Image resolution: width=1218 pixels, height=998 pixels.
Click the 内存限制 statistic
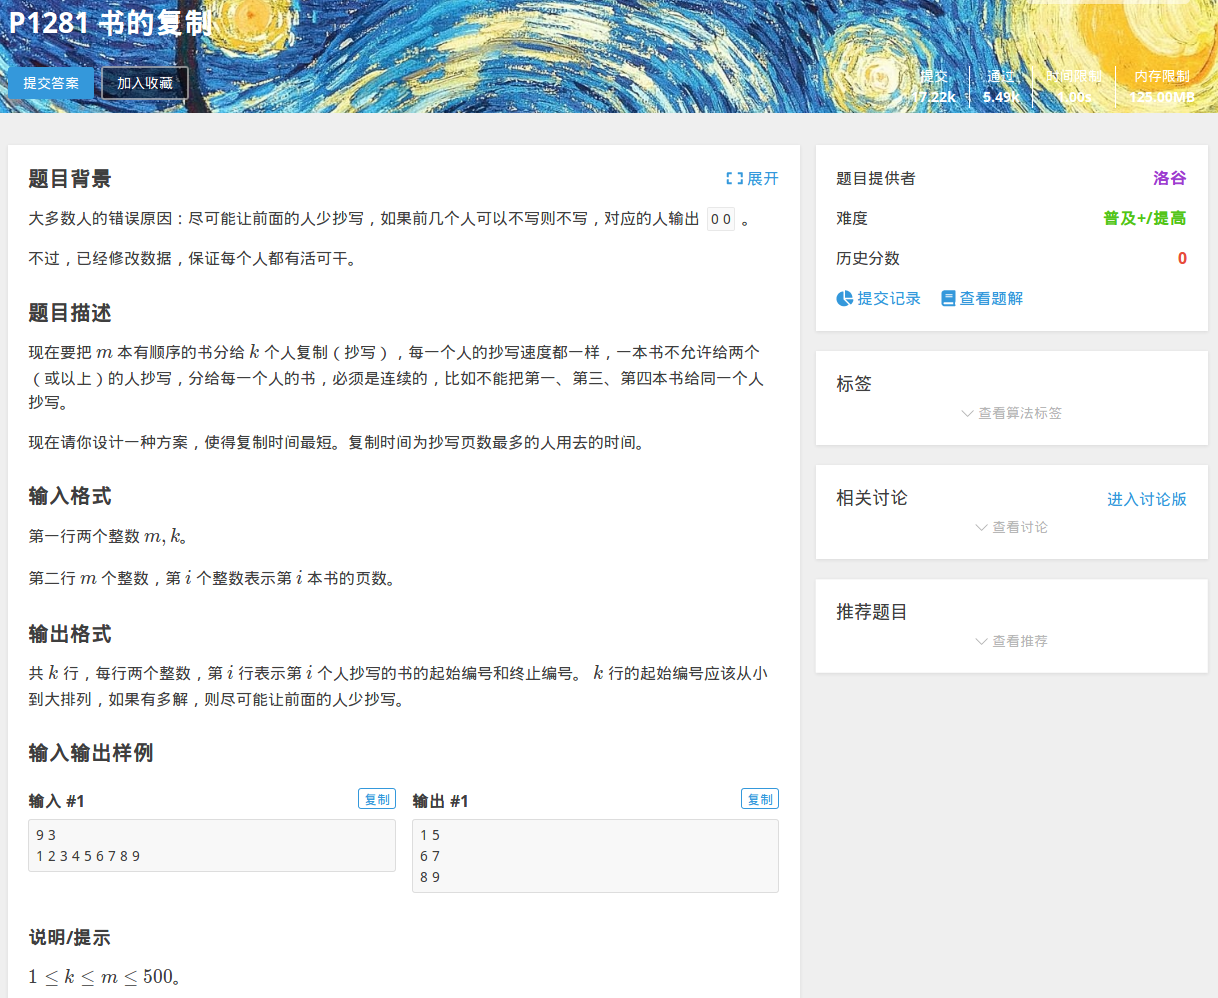pos(1162,86)
